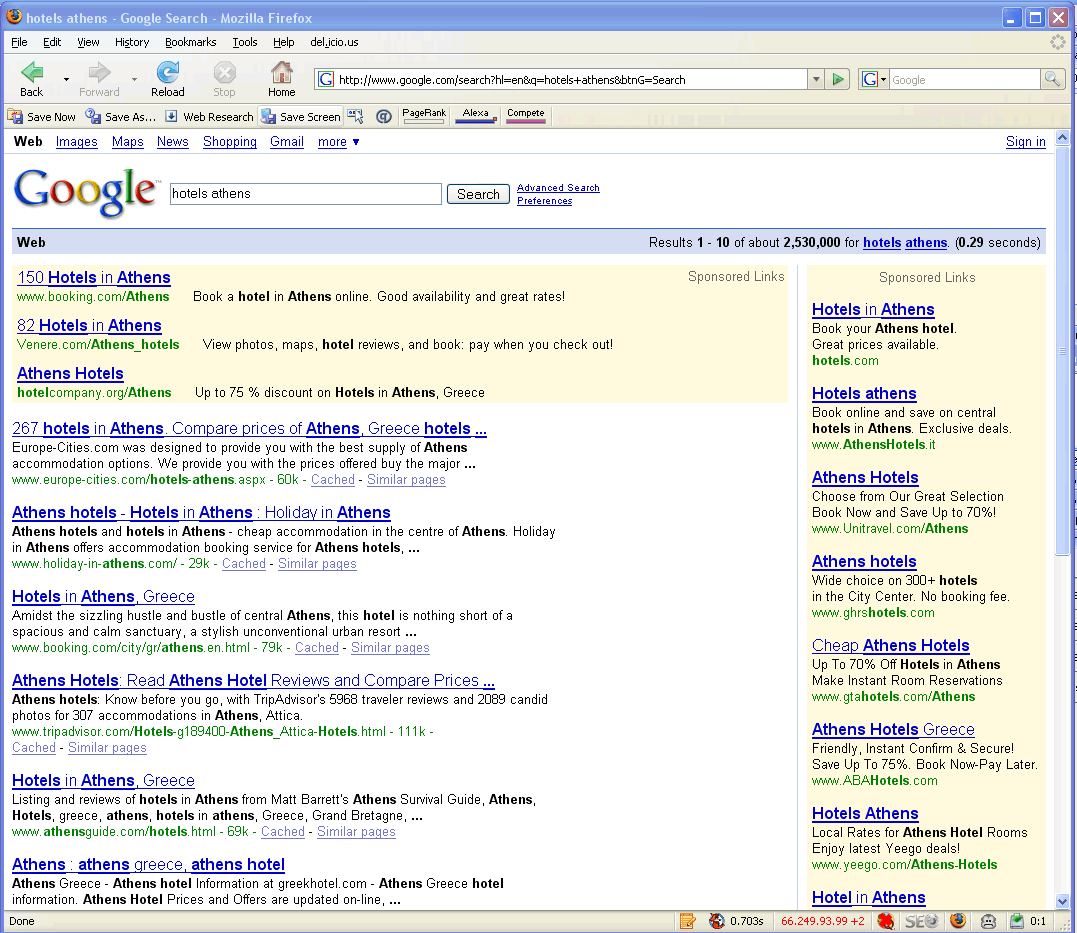Click the Compete rank indicator
Screen dimensions: 1077x933
coord(525,115)
